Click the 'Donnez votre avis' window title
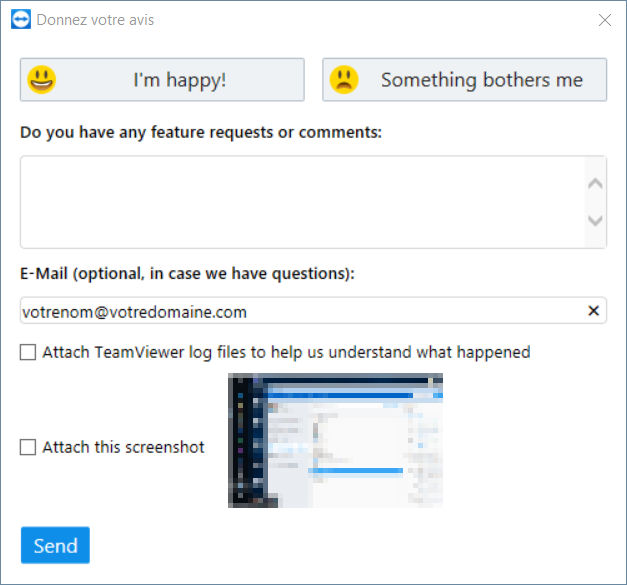 tap(95, 20)
